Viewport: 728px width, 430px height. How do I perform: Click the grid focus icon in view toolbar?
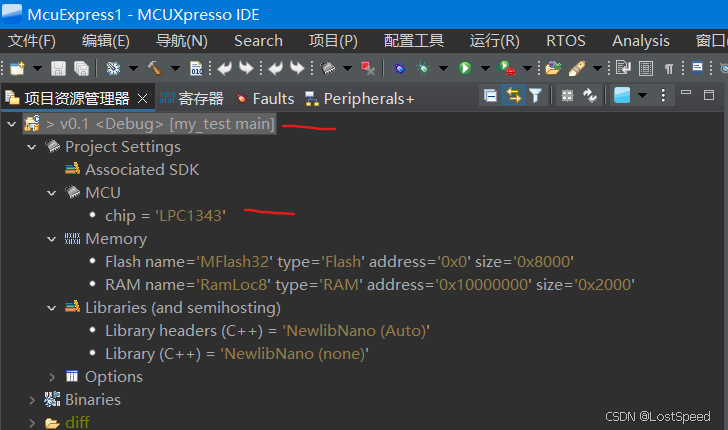click(567, 96)
